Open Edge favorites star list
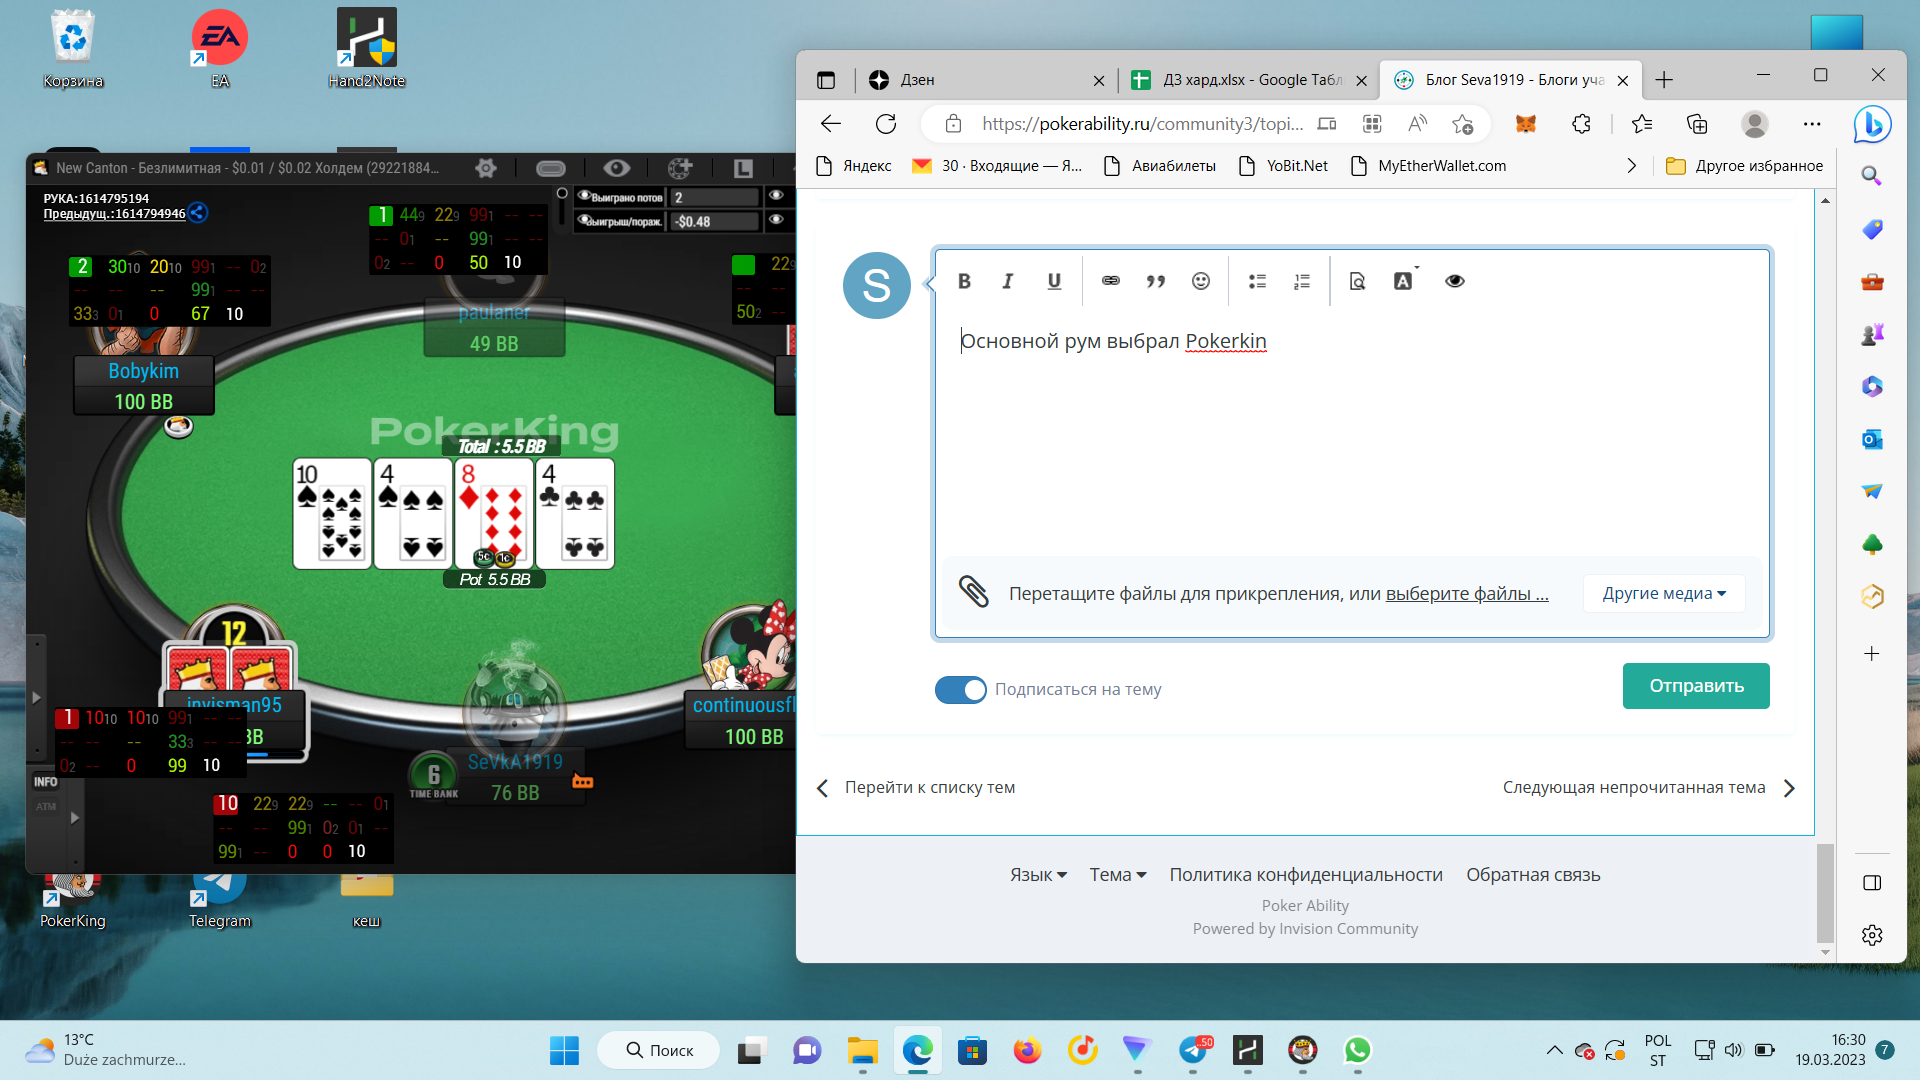The height and width of the screenshot is (1080, 1920). point(1641,124)
